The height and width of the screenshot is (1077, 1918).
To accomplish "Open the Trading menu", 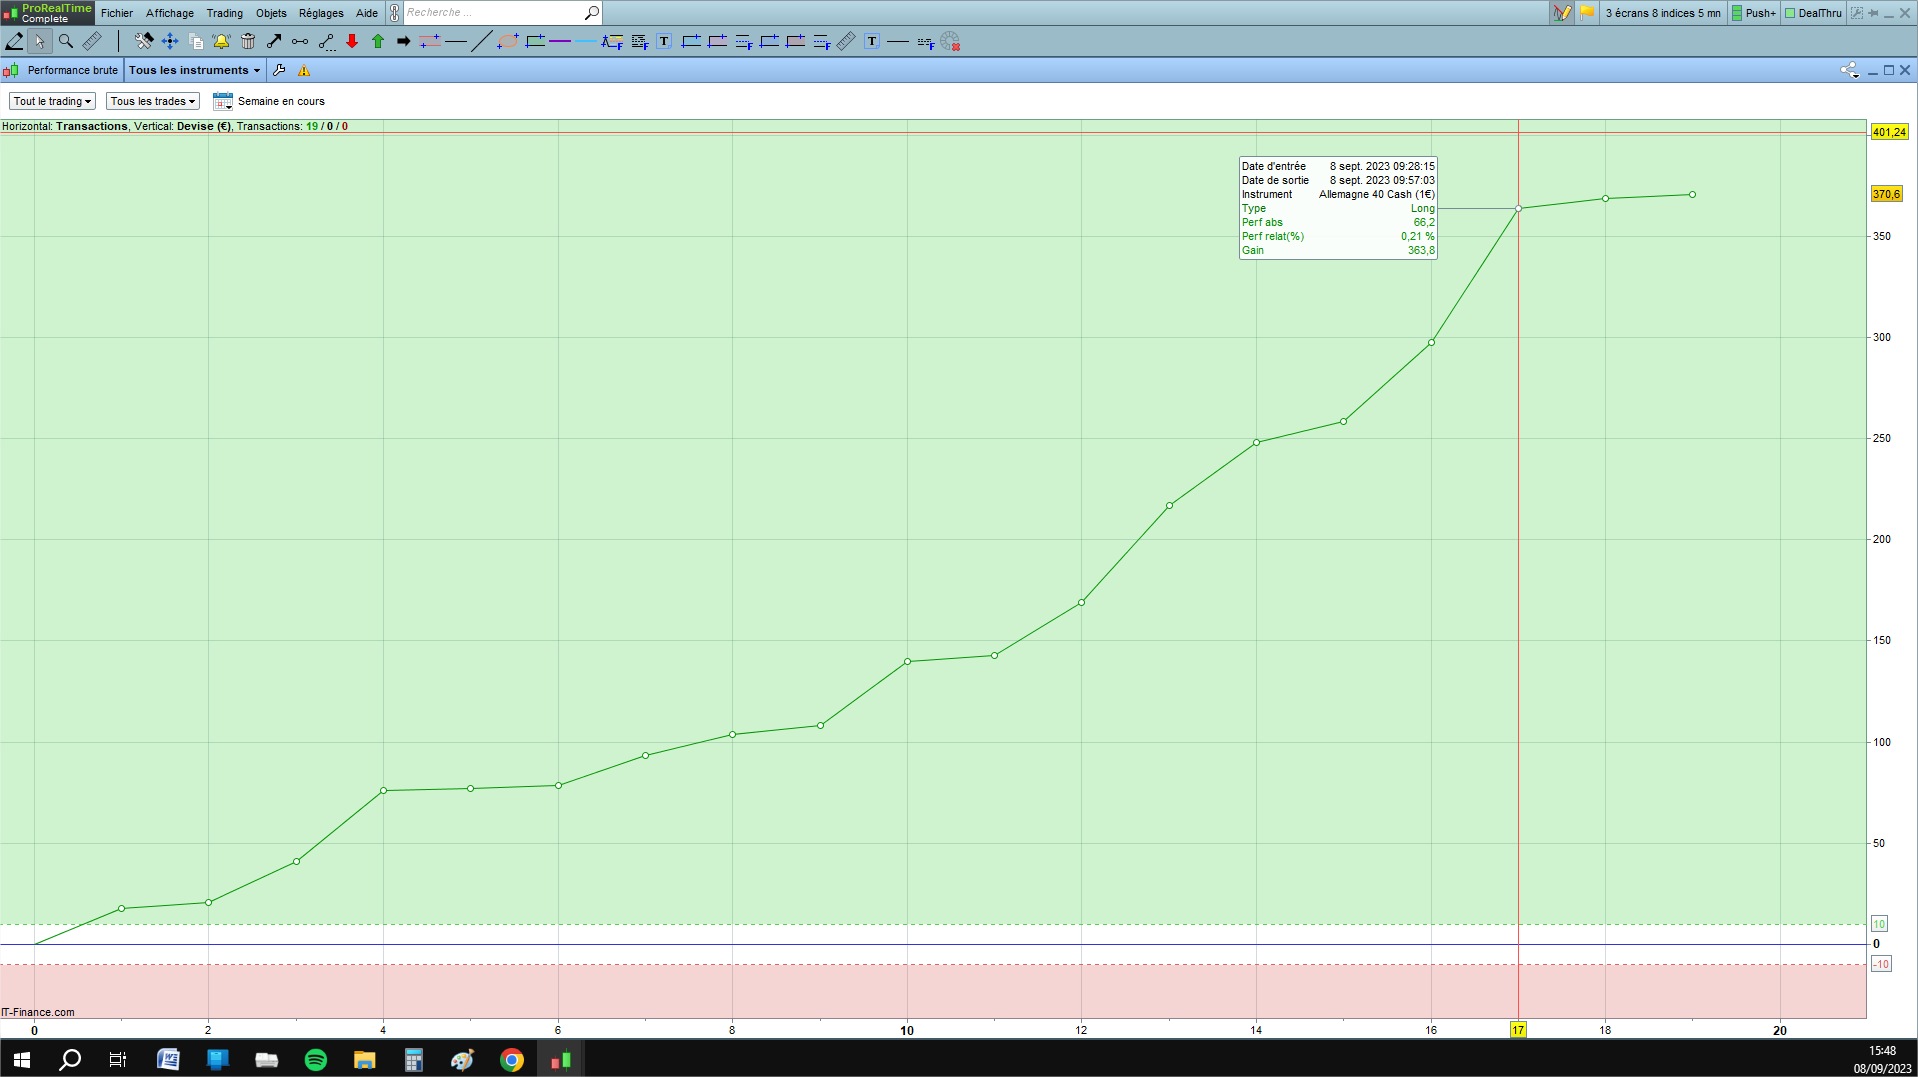I will click(x=224, y=13).
